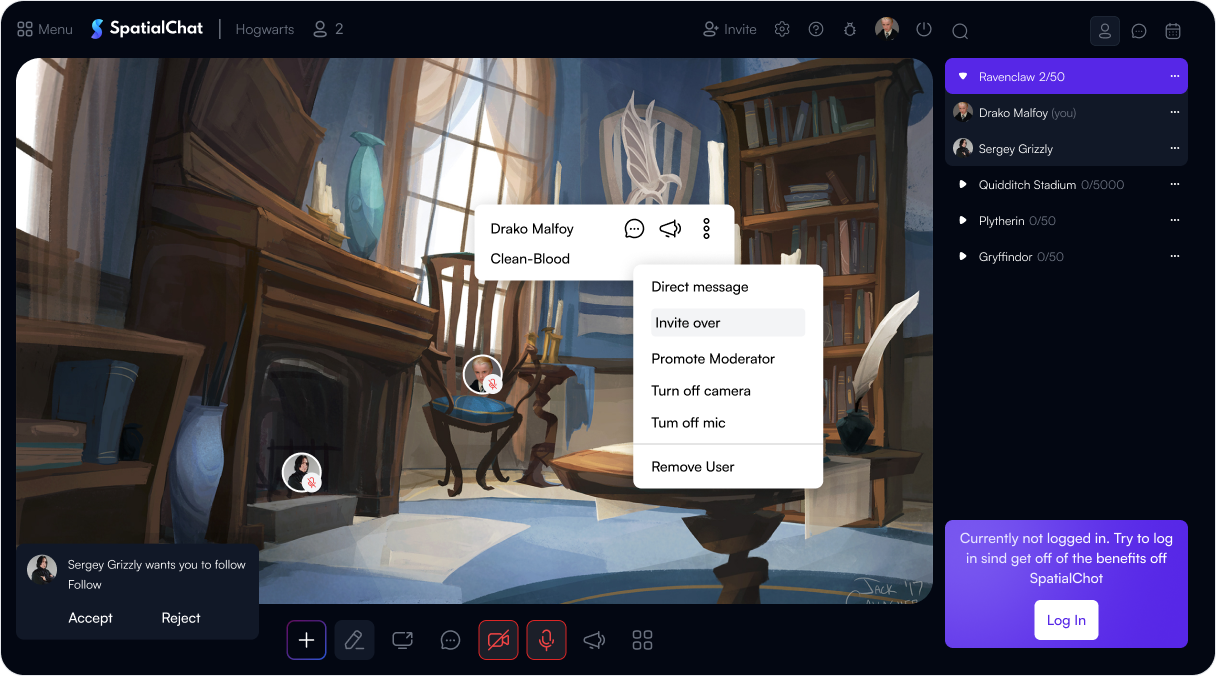
Task: Expand the Gryffindor room
Action: (963, 257)
